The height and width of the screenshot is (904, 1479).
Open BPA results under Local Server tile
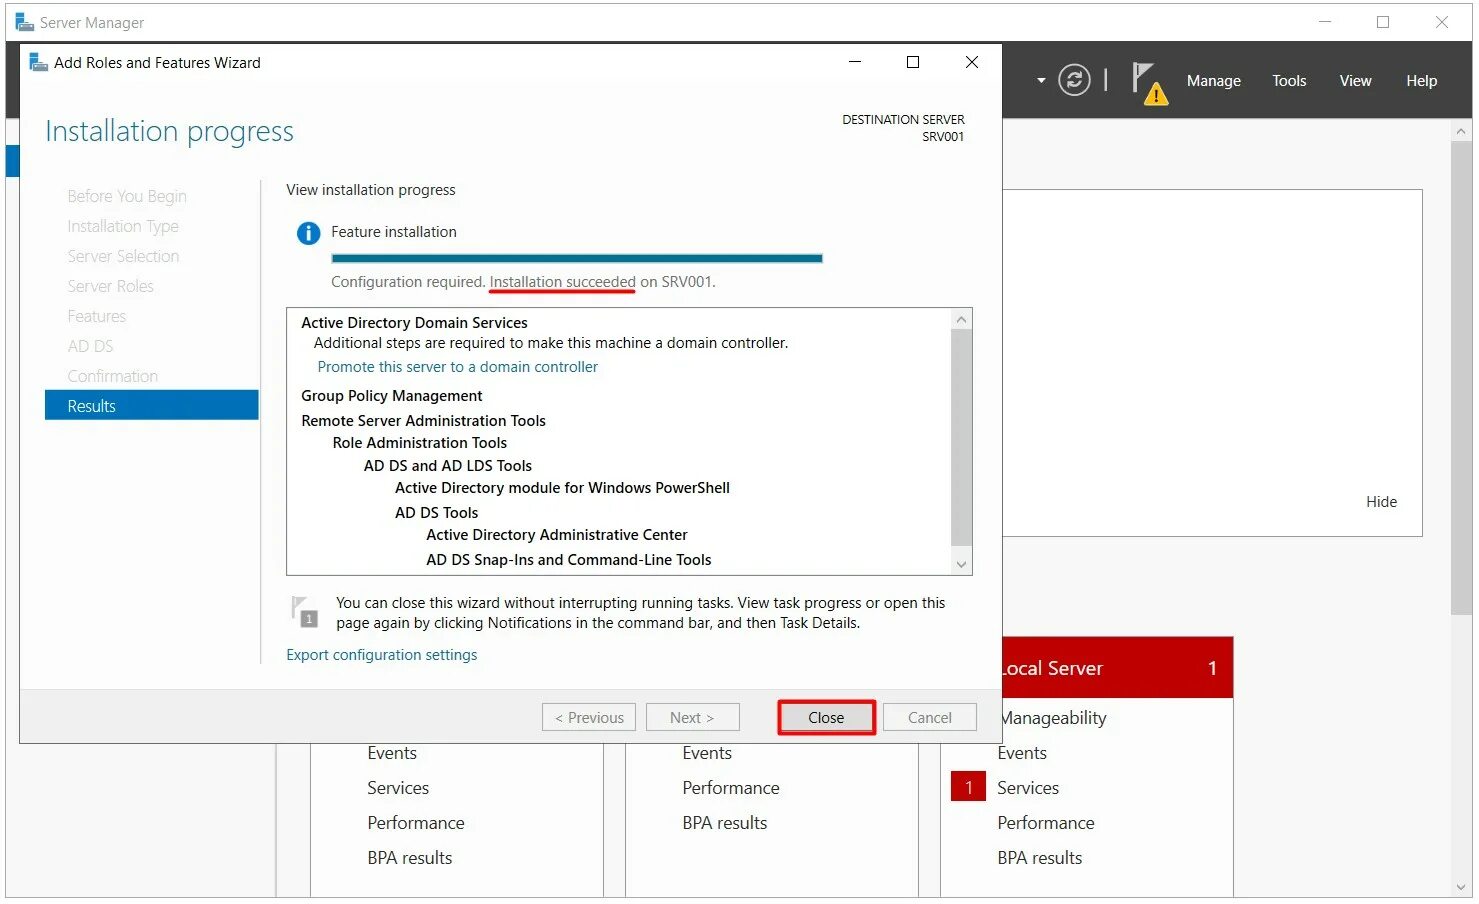click(x=1040, y=858)
